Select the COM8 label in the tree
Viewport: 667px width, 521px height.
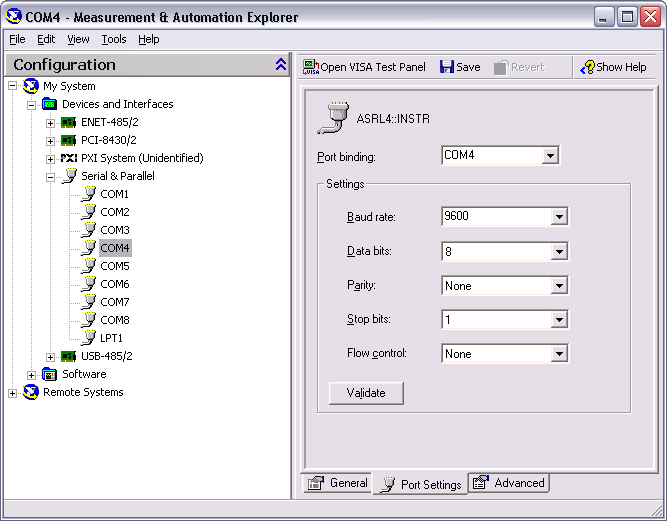[115, 320]
